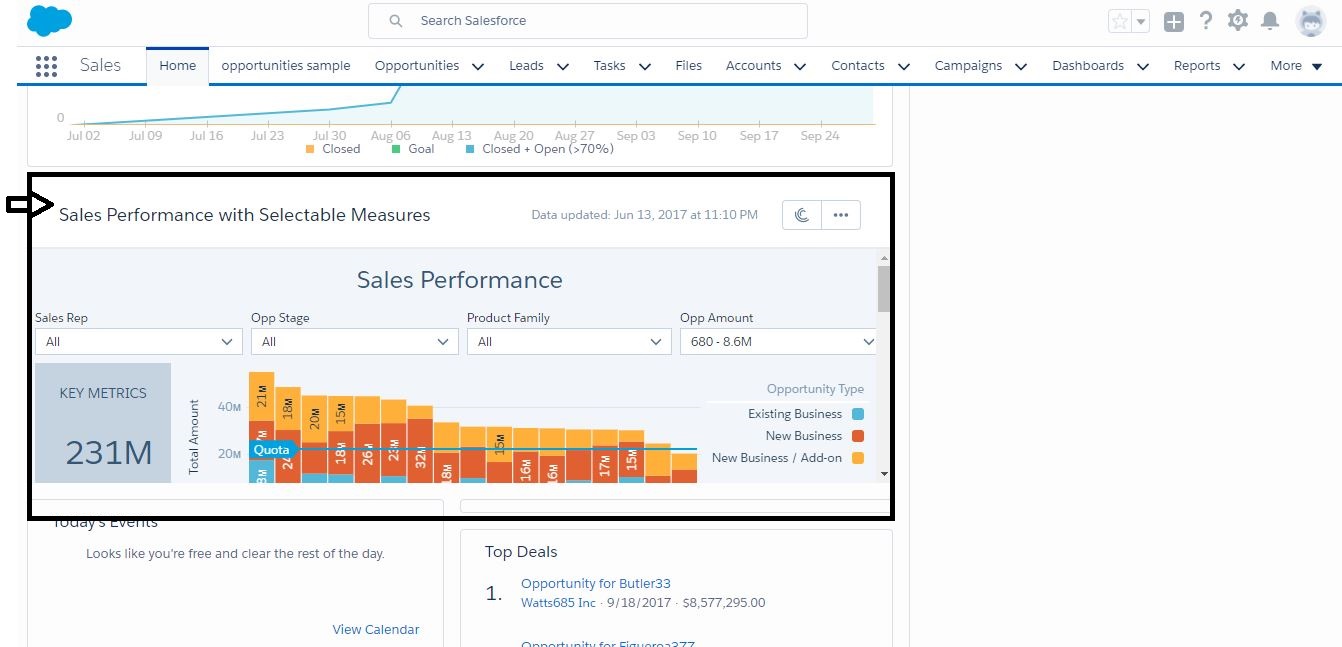Click the Salesforce cloud logo
Viewport: 1342px width, 647px height.
pyautogui.click(x=49, y=20)
